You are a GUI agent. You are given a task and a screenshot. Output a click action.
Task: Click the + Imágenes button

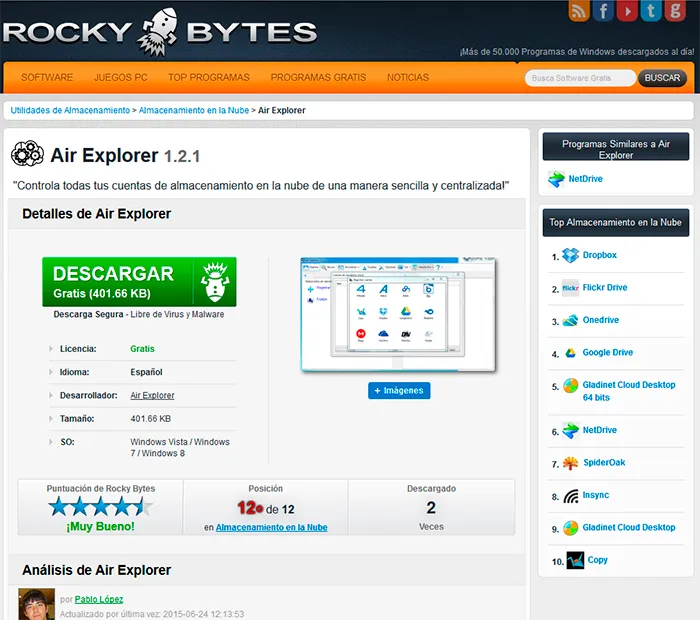pos(399,391)
